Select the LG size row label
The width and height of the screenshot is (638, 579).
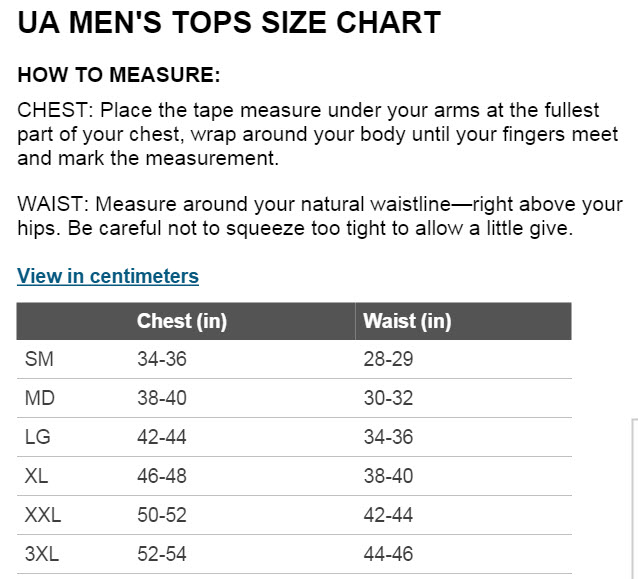click(x=38, y=437)
